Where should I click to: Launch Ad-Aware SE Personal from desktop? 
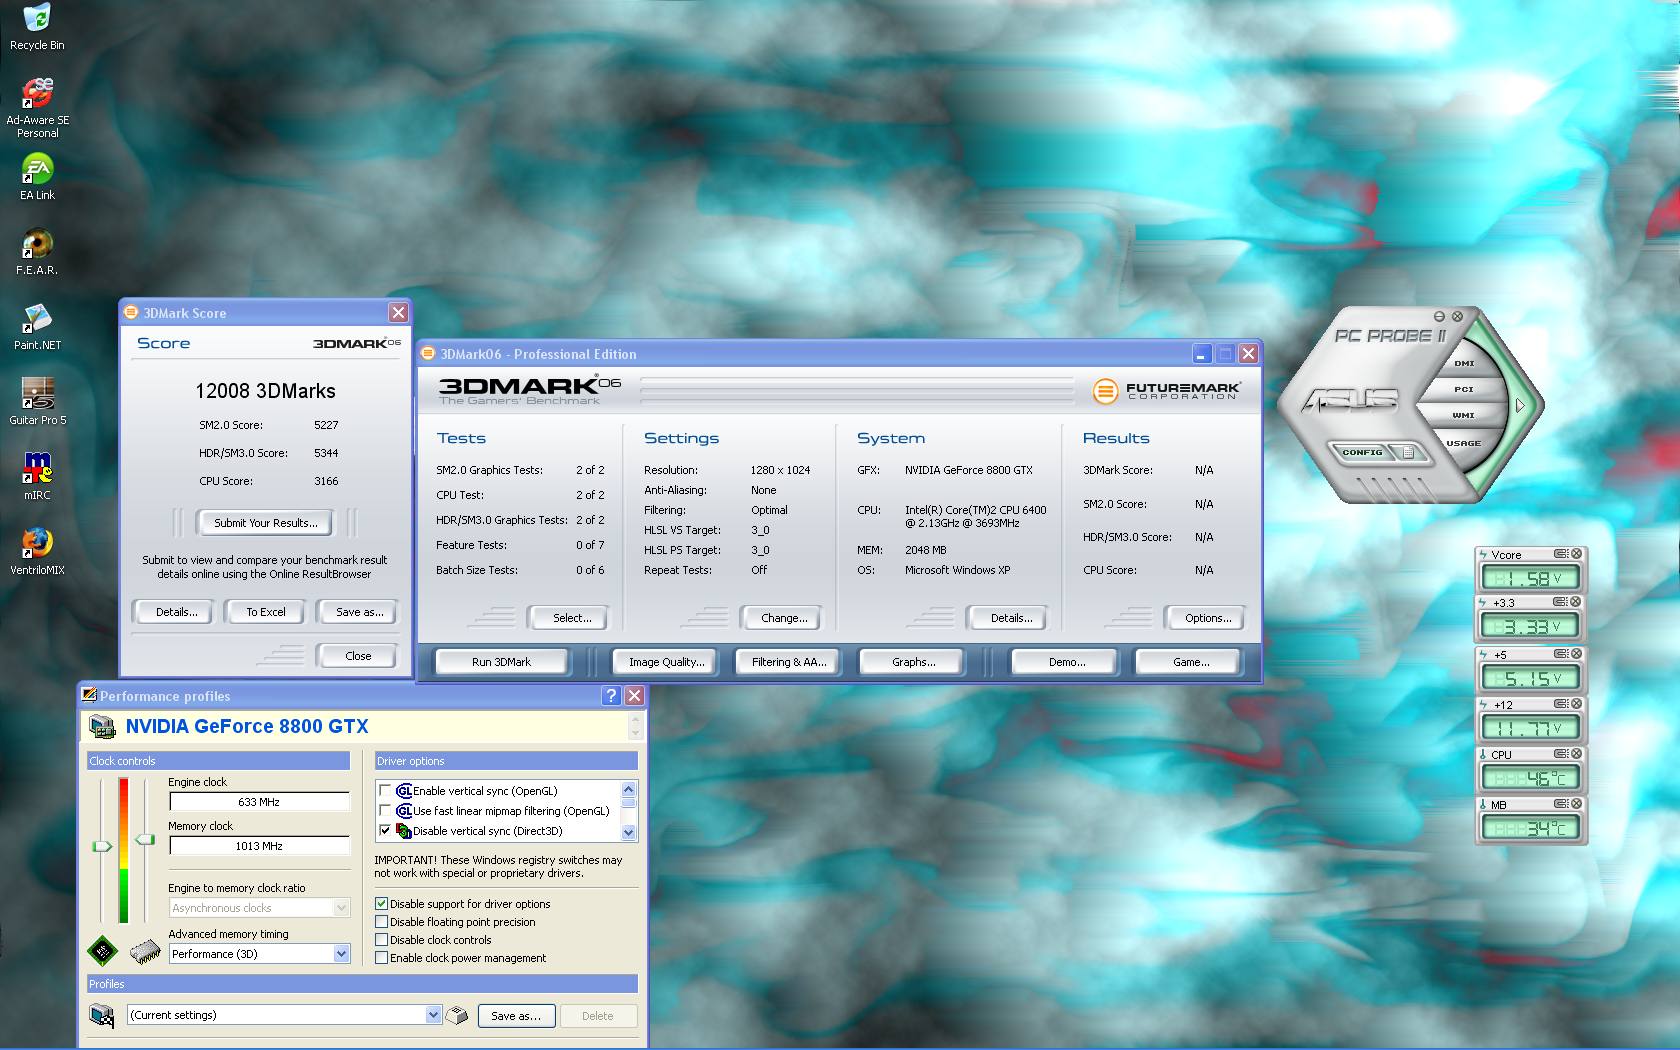point(37,108)
